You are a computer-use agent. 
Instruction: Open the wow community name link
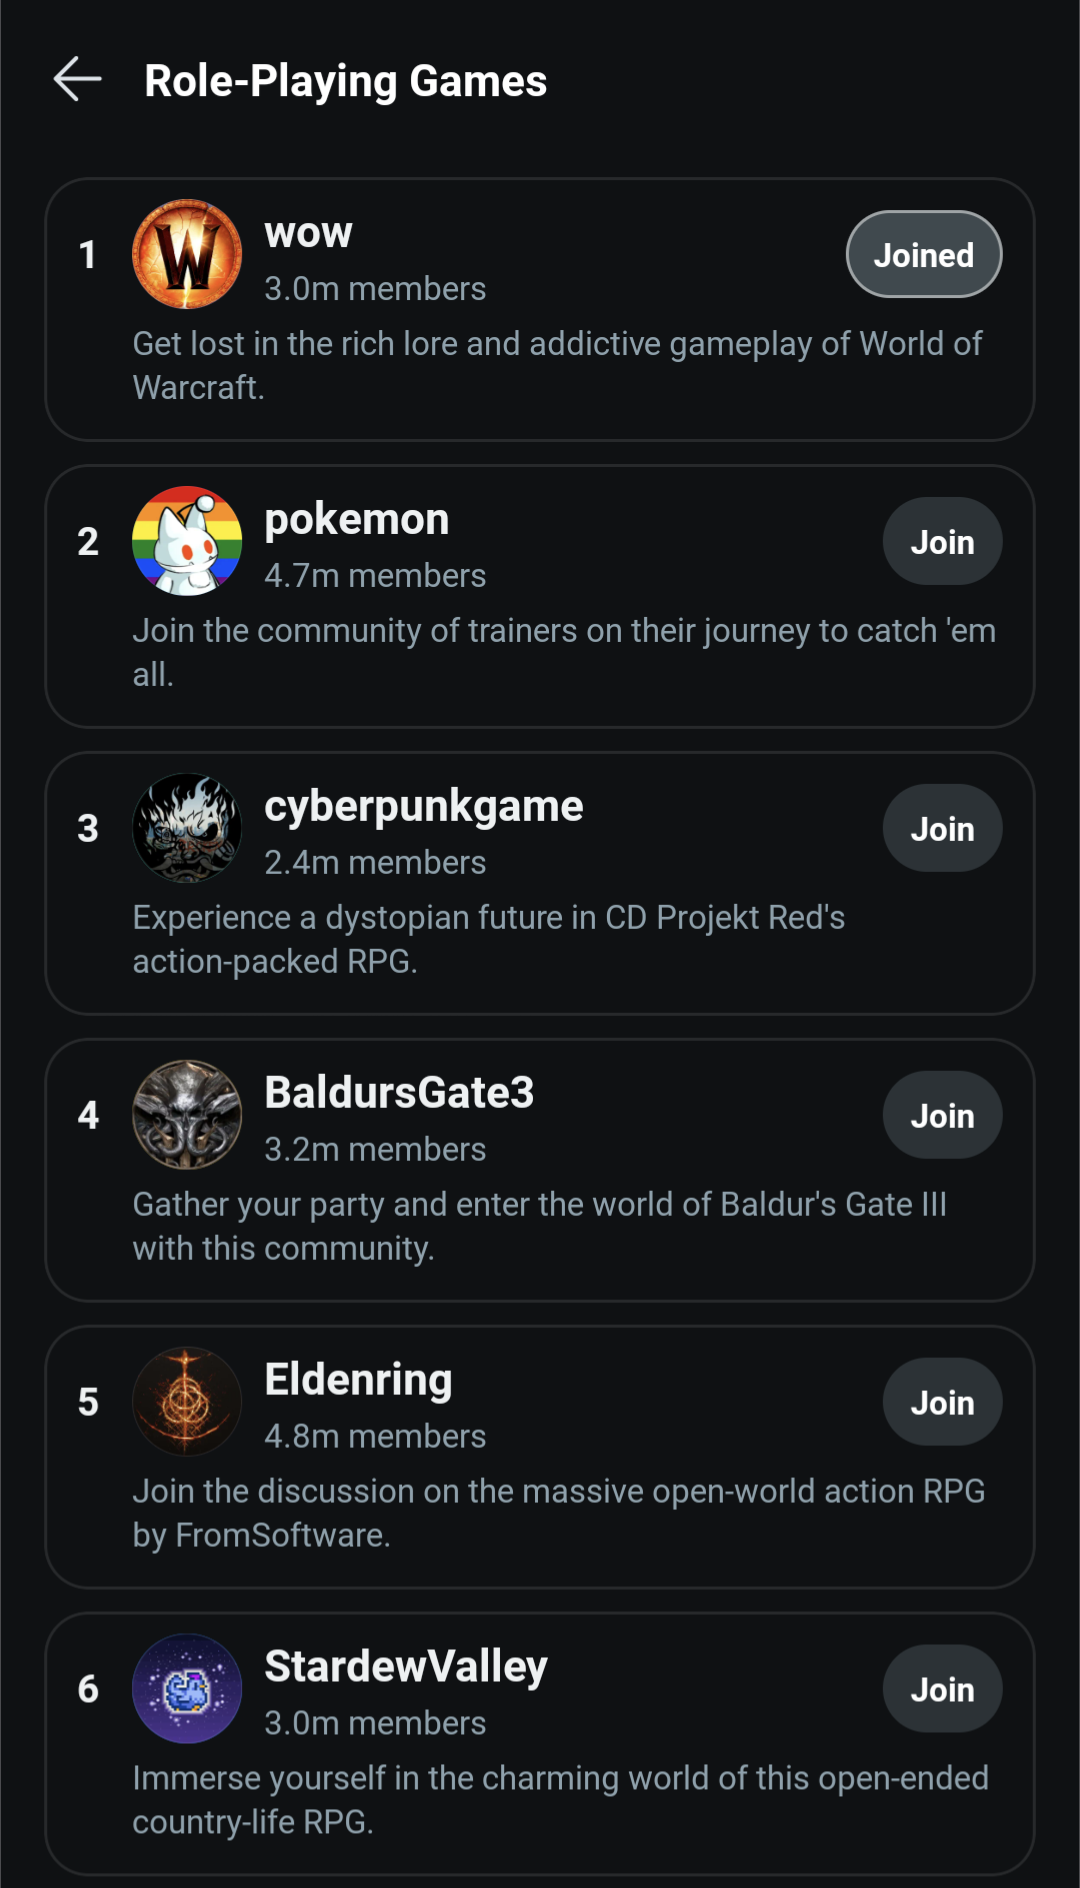pyautogui.click(x=308, y=233)
